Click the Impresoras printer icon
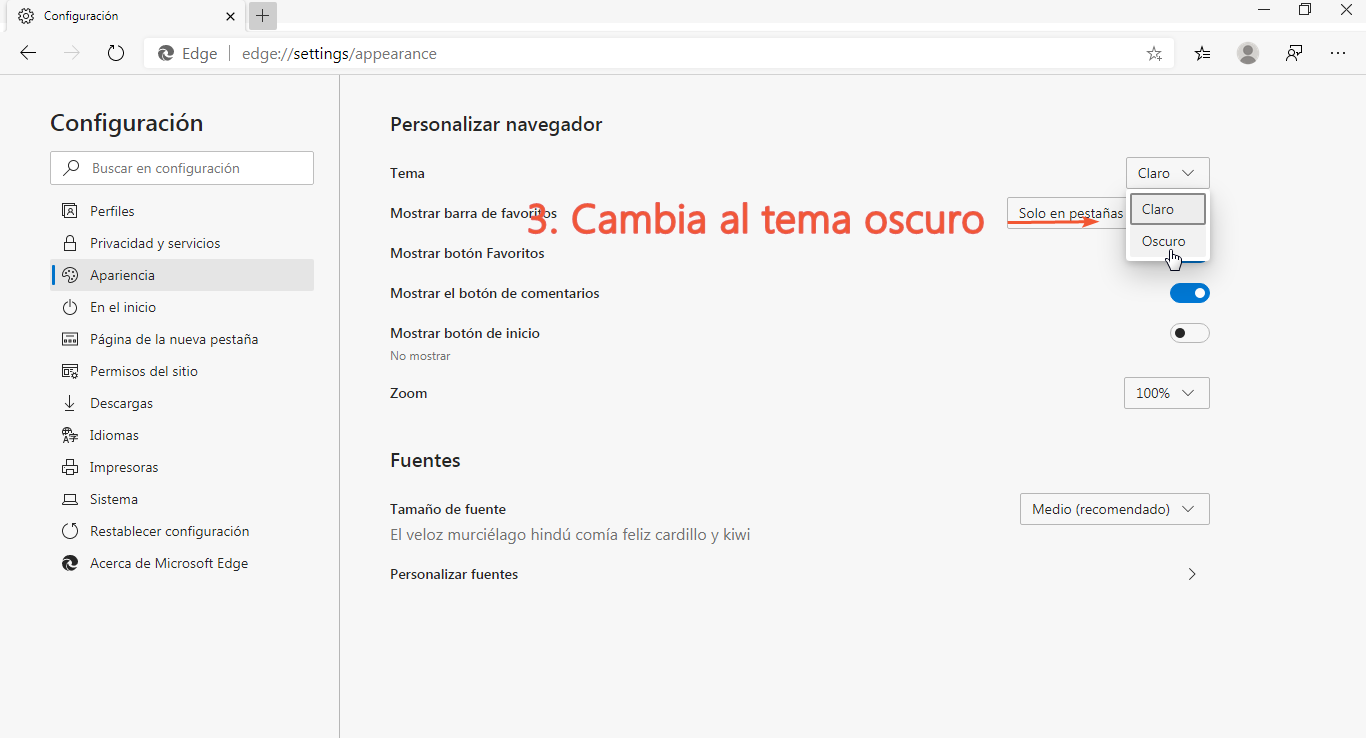The image size is (1366, 738). coord(70,467)
